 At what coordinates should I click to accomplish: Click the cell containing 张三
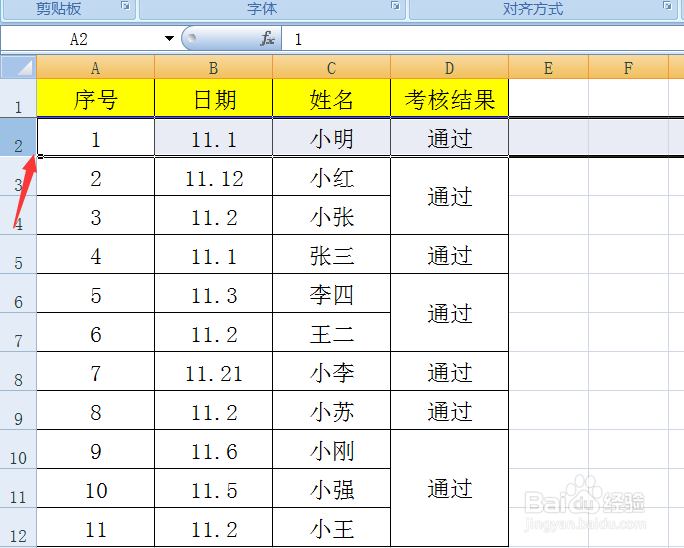pyautogui.click(x=332, y=254)
